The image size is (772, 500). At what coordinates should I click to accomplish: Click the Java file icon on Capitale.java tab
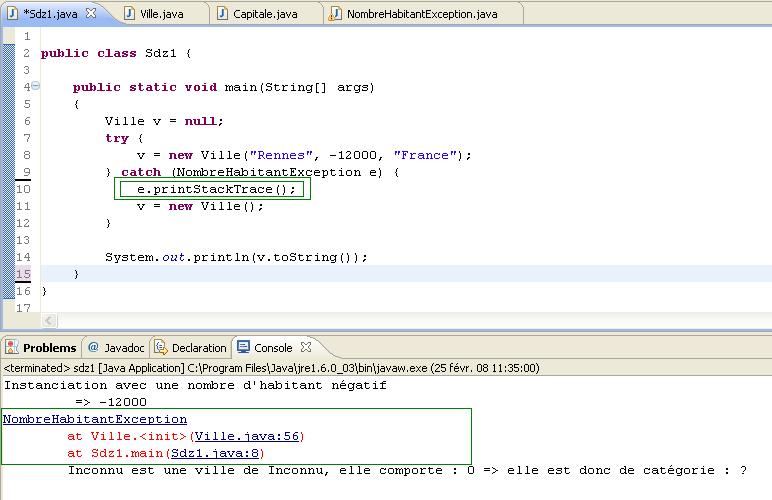pyautogui.click(x=223, y=14)
